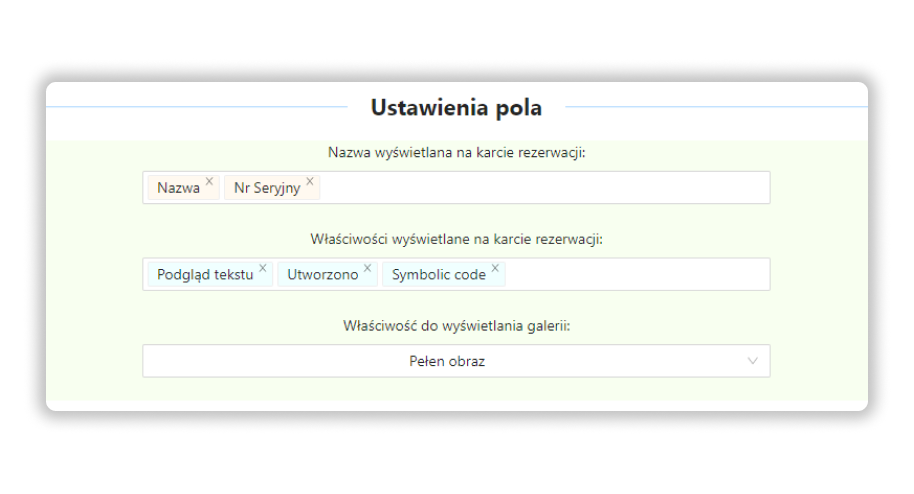Open the Pełen obraz select box
Image resolution: width=914 pixels, height=494 pixels.
456,361
